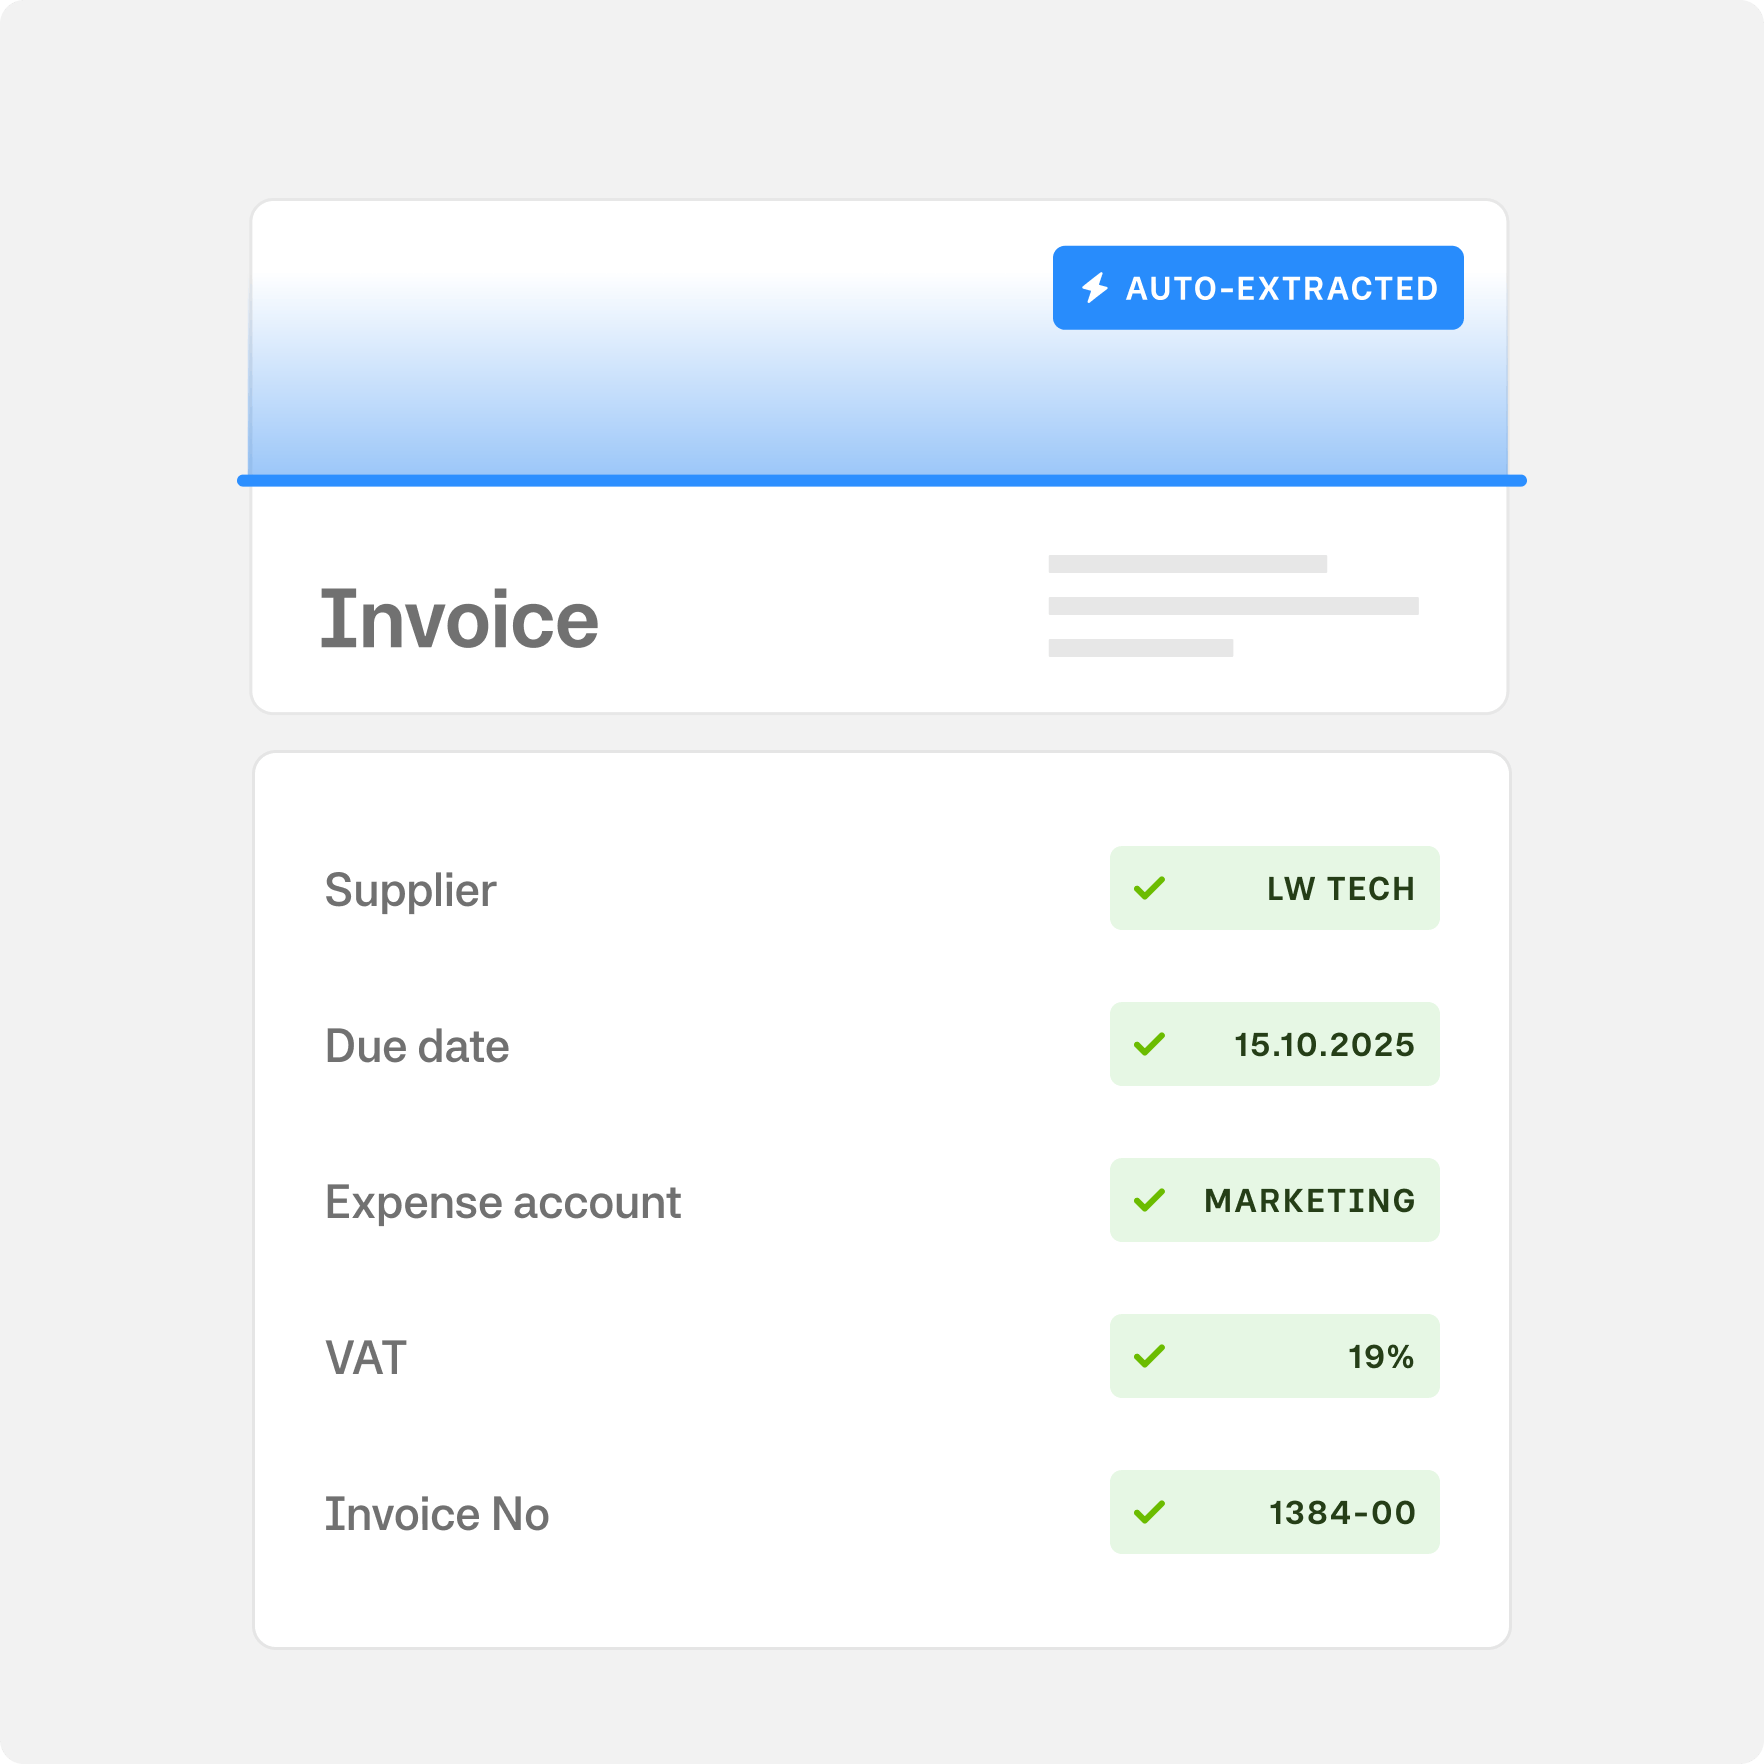
Task: Click the Invoice No label
Action: tap(437, 1514)
